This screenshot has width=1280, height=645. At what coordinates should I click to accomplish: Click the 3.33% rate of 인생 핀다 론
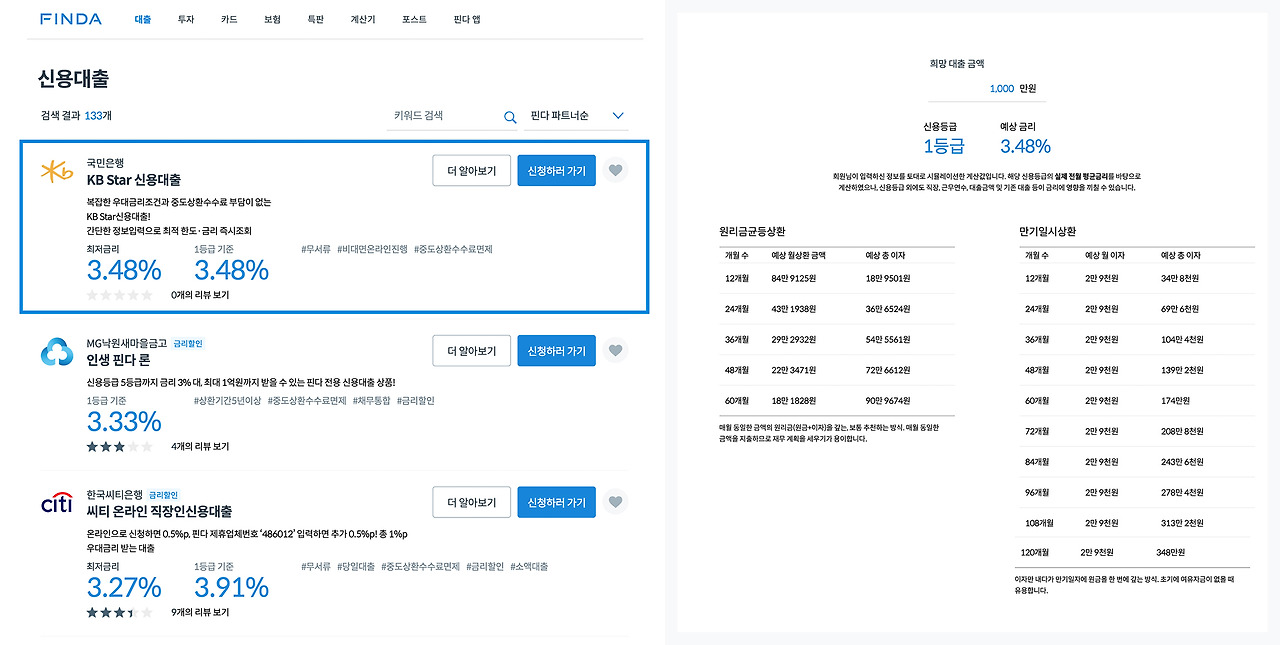[x=124, y=421]
